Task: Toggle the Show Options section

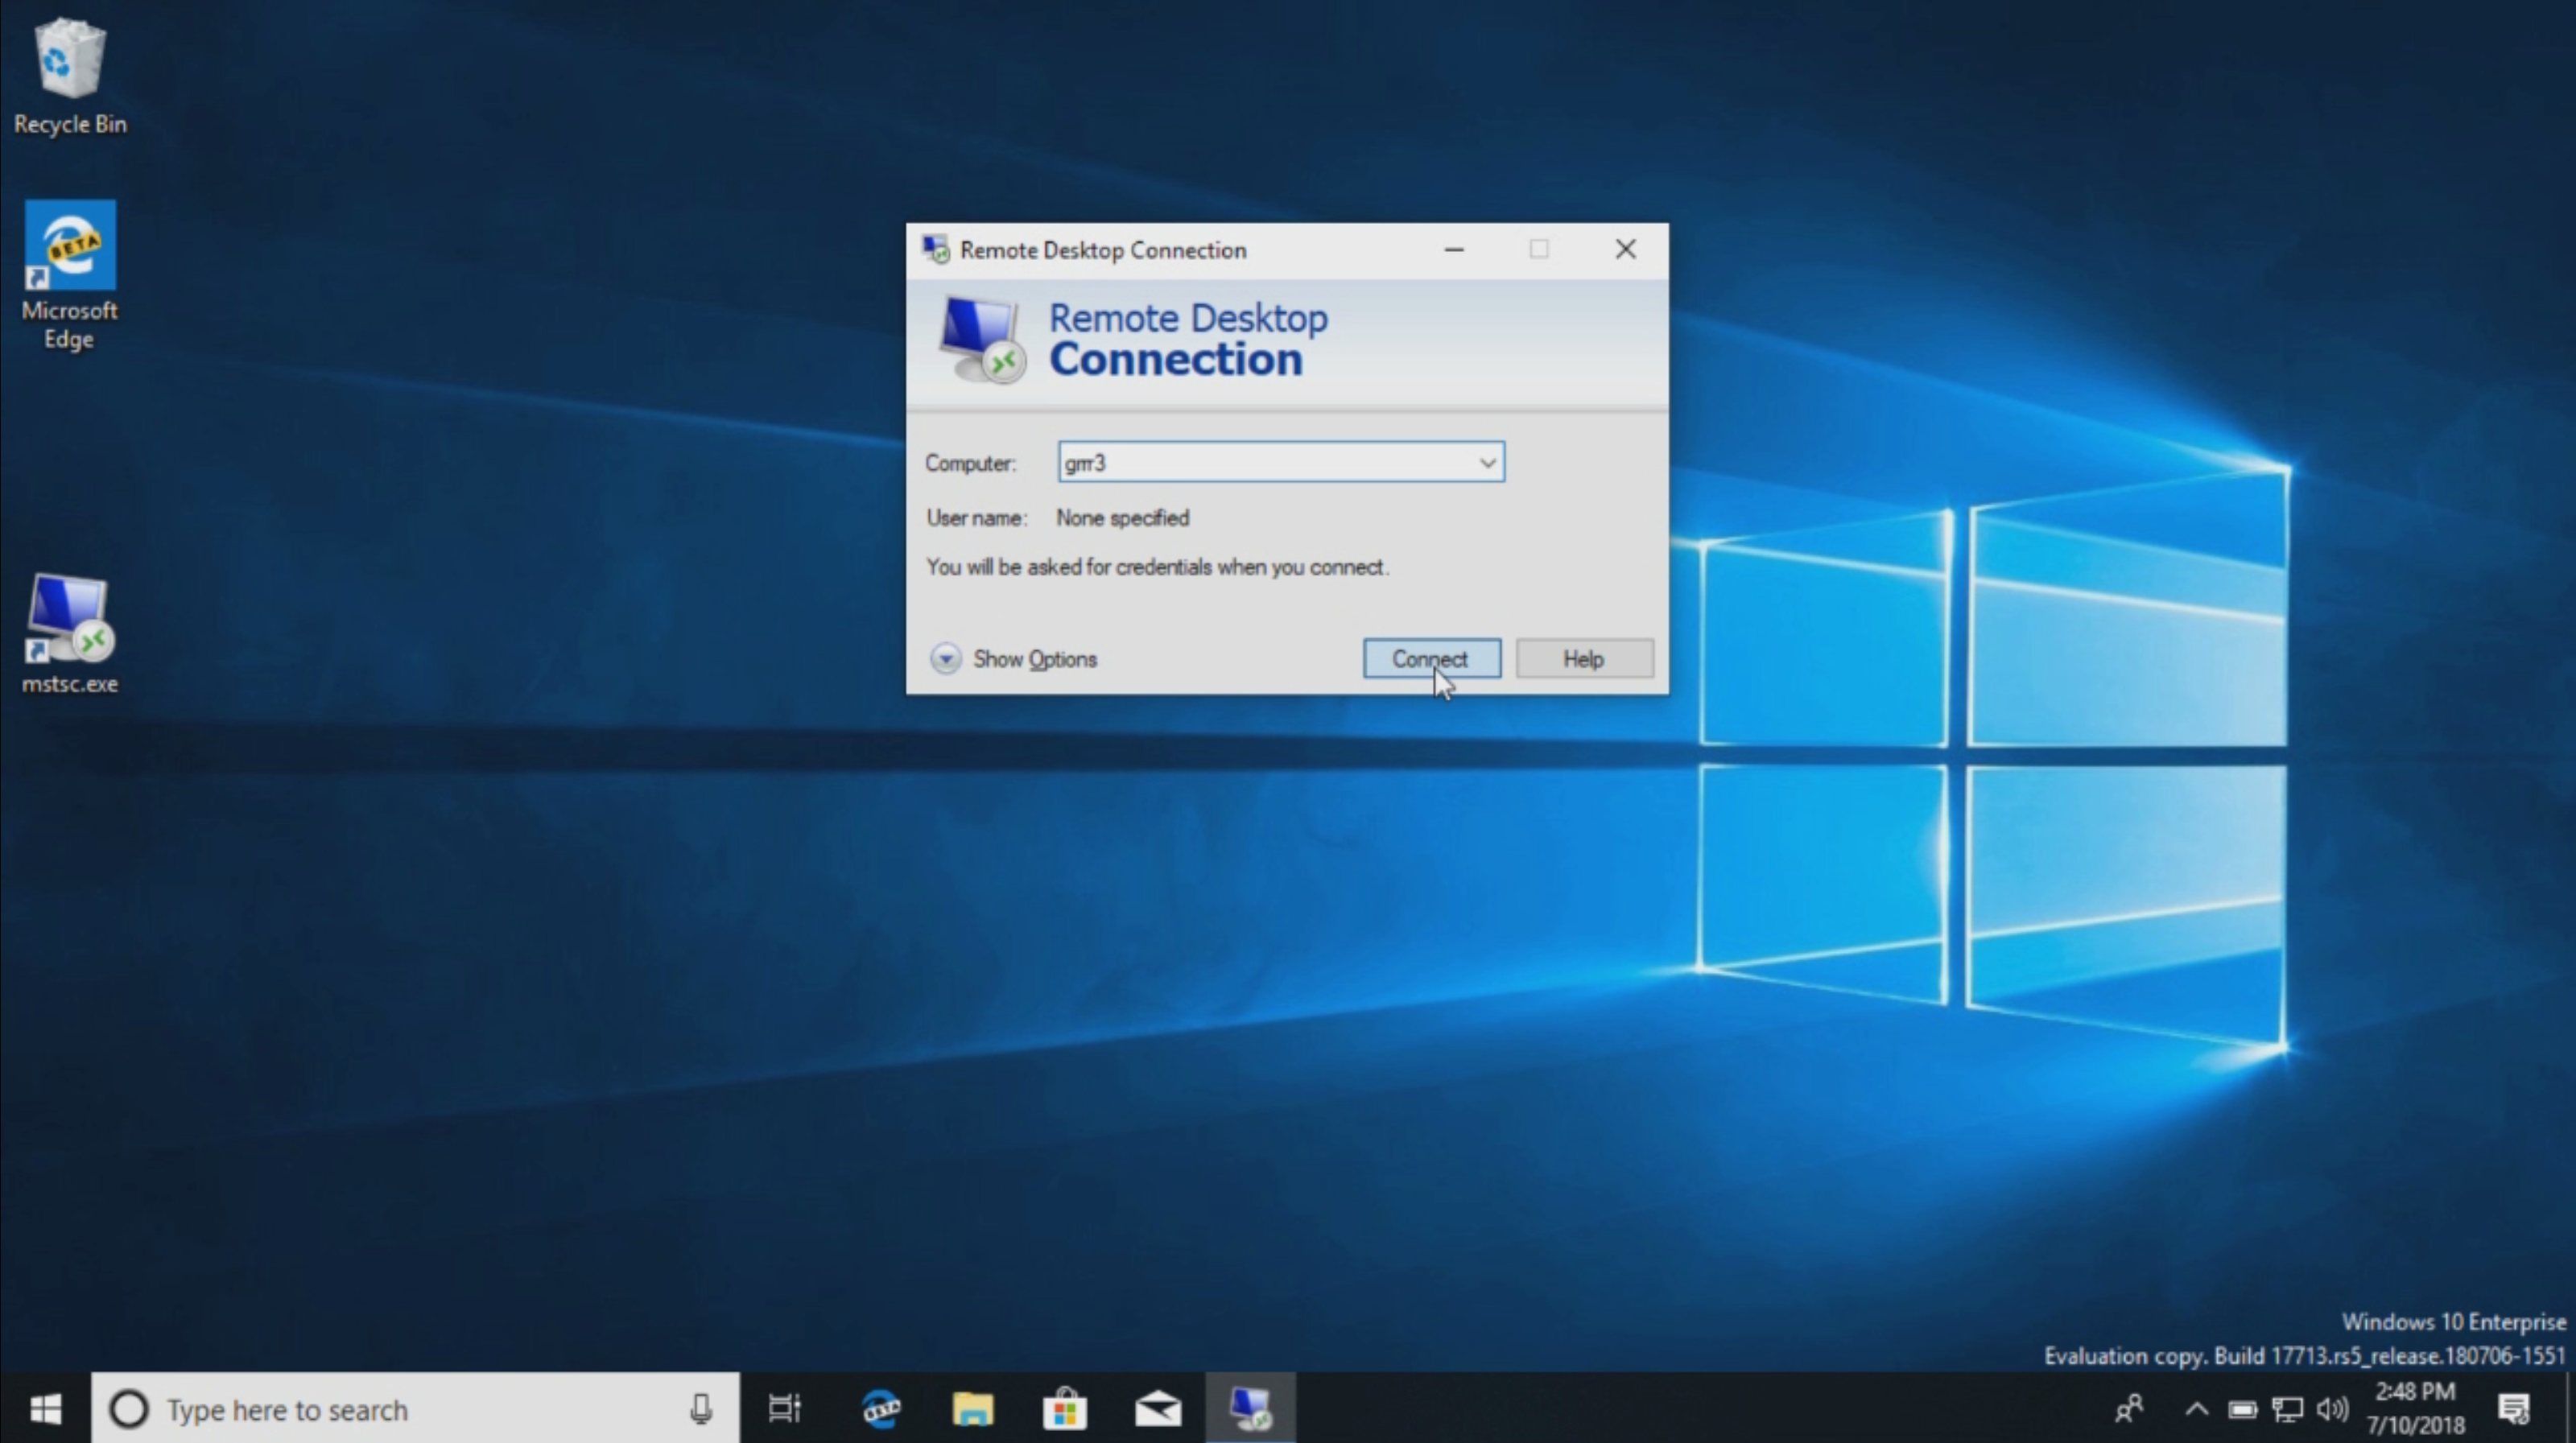Action: 1018,658
